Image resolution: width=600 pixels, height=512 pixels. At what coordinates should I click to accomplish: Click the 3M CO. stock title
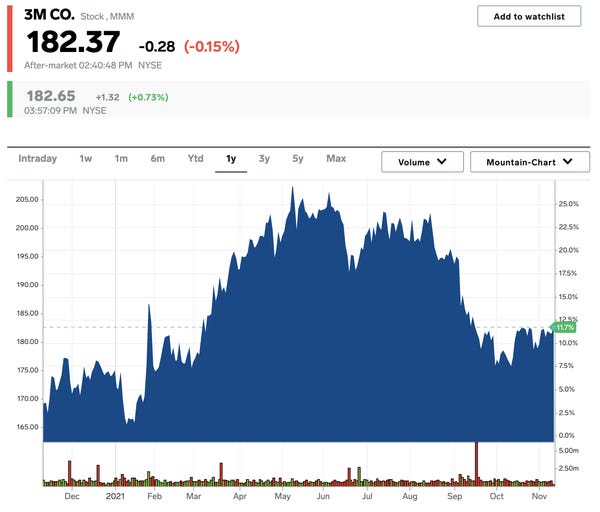pyautogui.click(x=49, y=15)
